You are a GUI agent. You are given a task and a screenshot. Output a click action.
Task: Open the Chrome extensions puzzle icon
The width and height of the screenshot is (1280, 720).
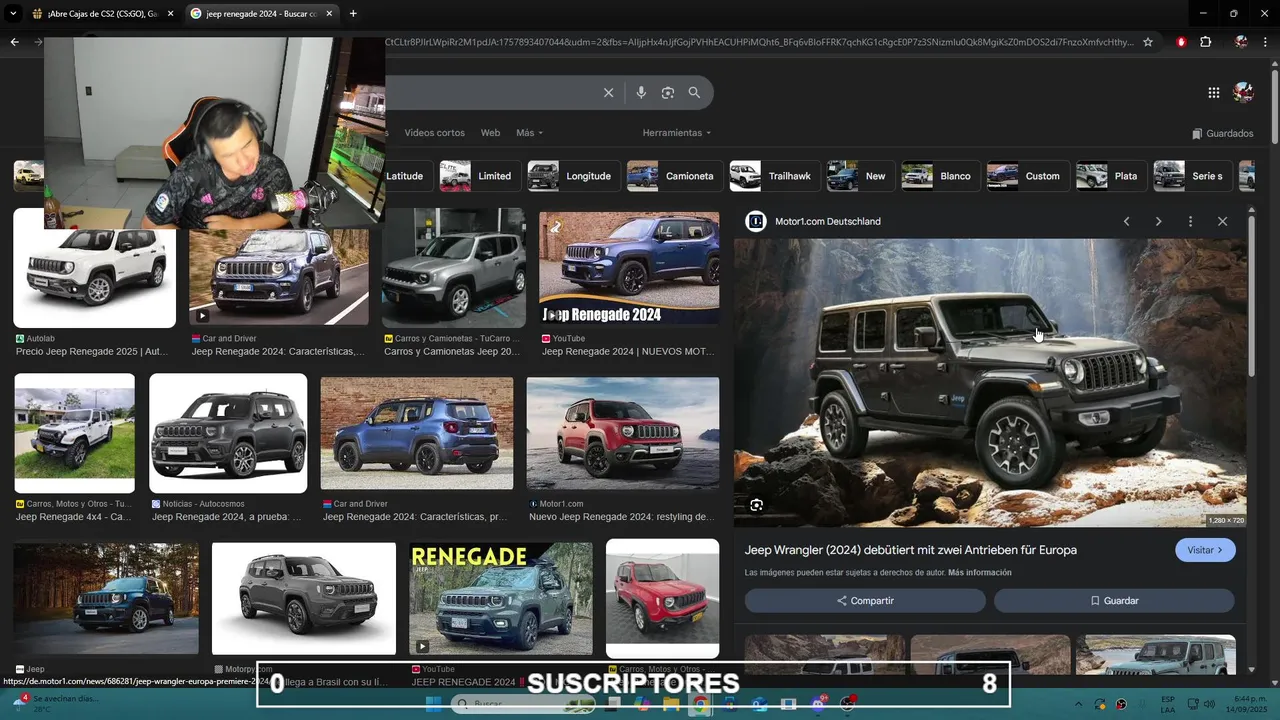point(1205,42)
